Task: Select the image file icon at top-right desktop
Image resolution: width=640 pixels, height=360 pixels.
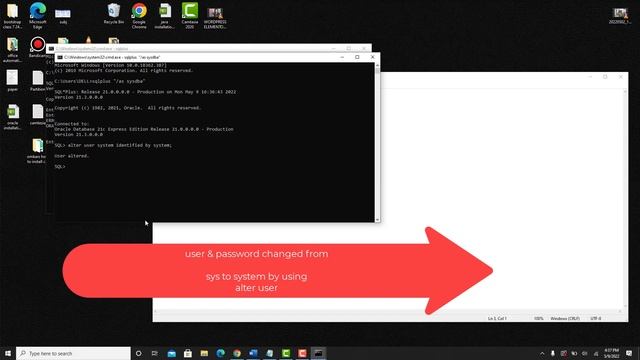Action: (620, 16)
